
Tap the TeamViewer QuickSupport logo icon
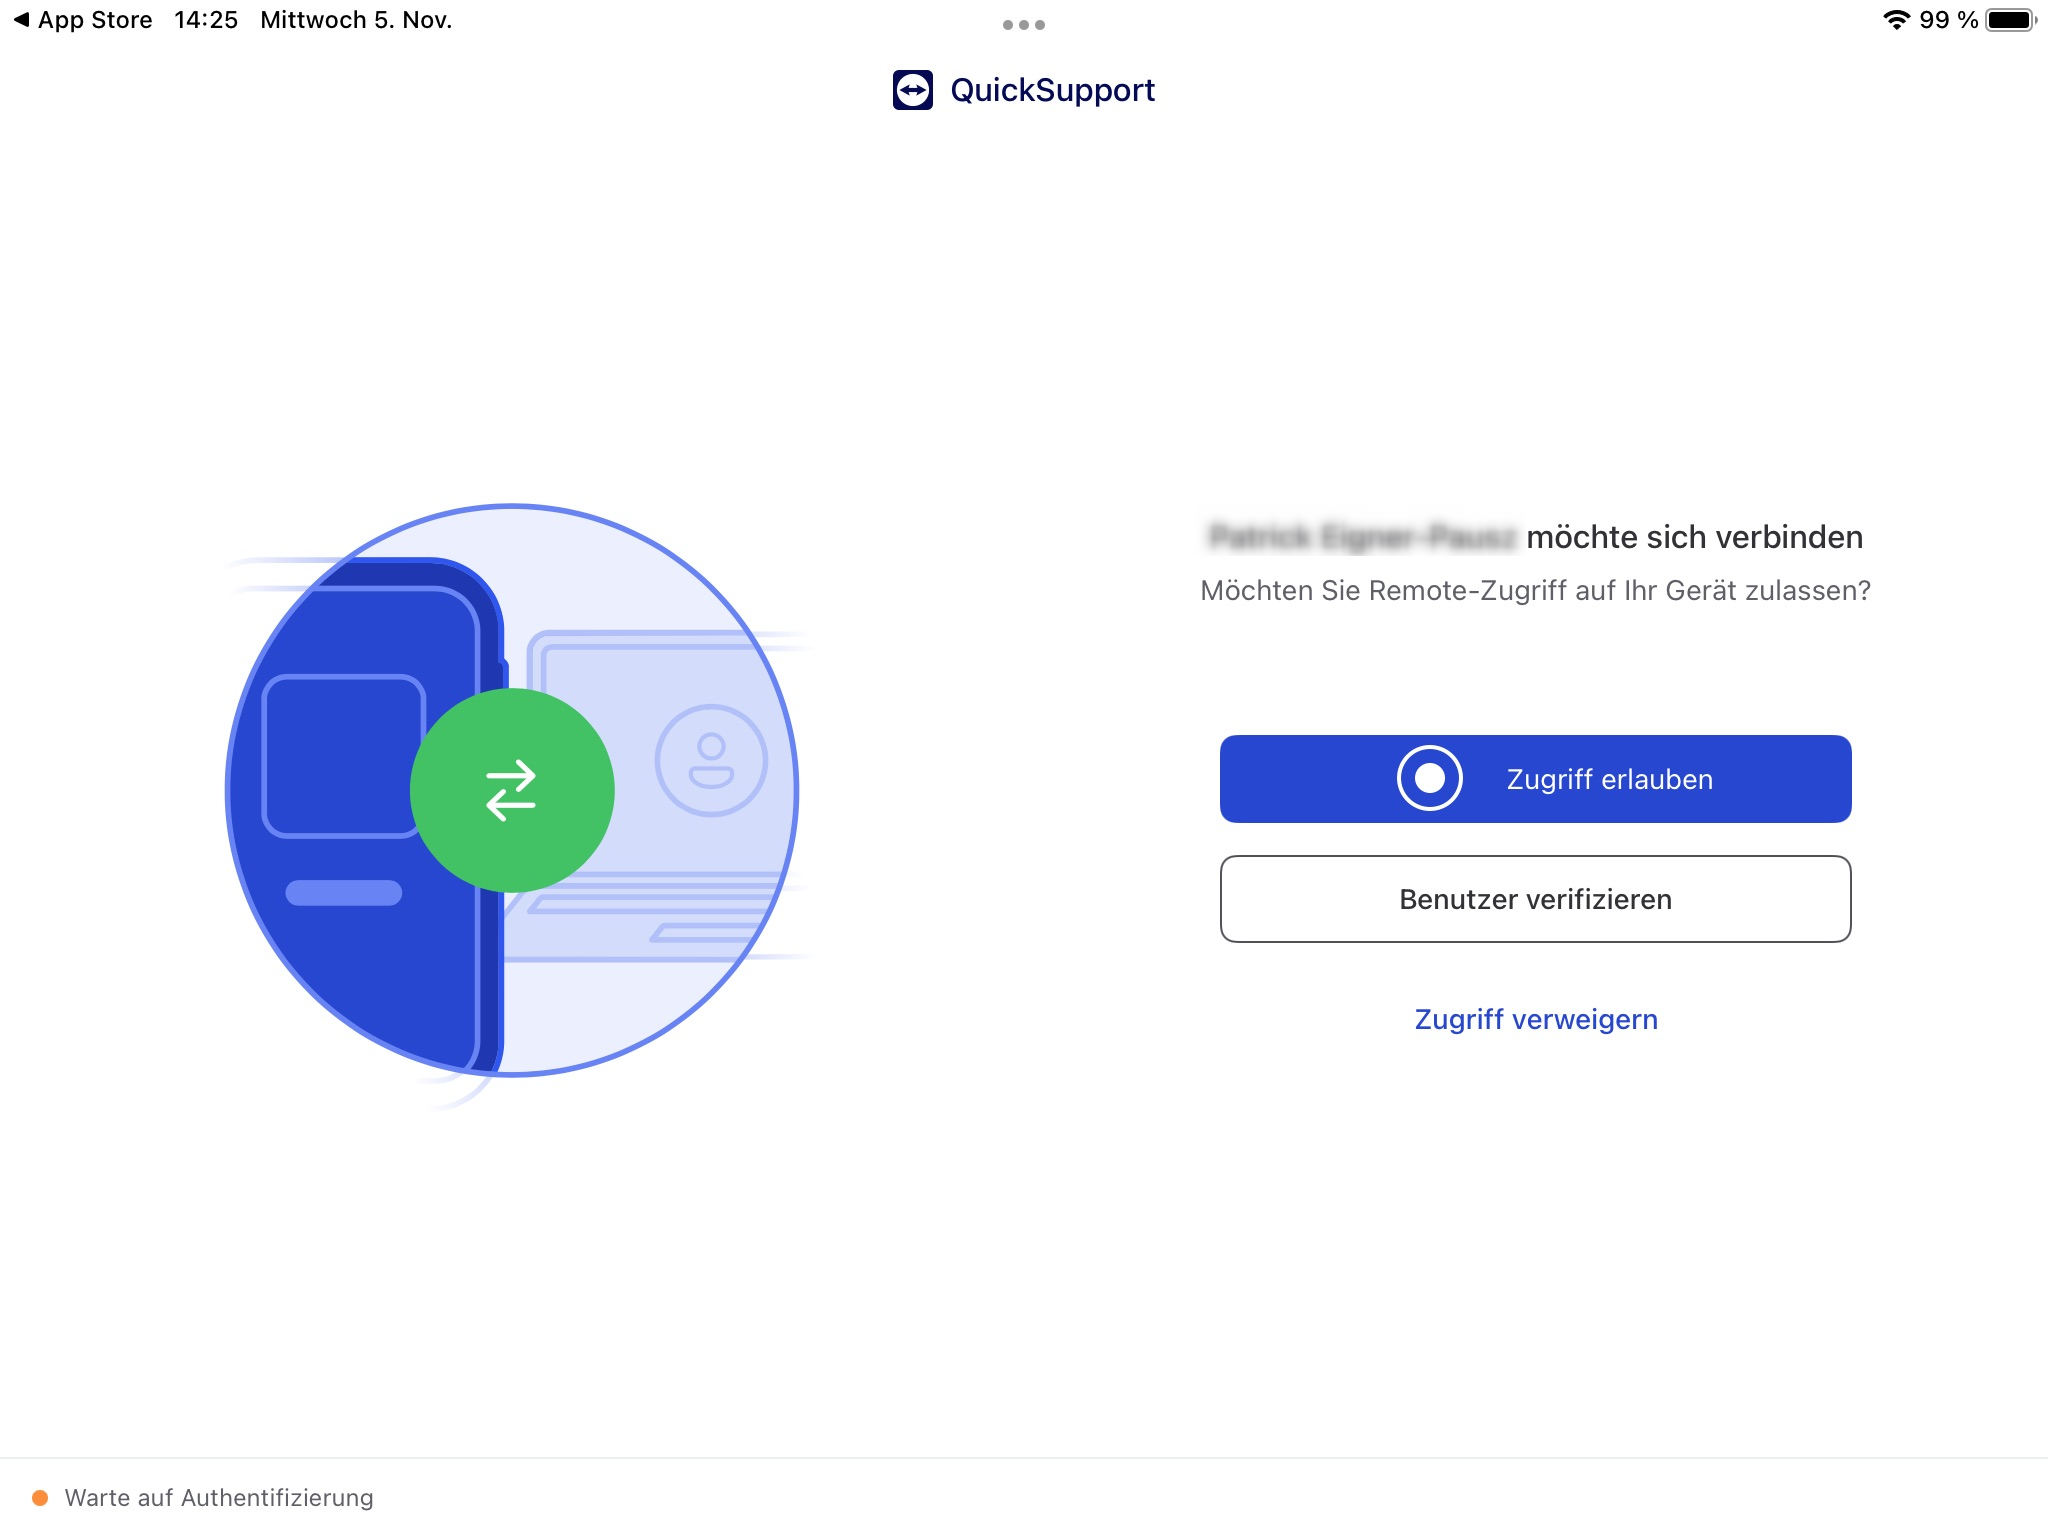point(912,90)
